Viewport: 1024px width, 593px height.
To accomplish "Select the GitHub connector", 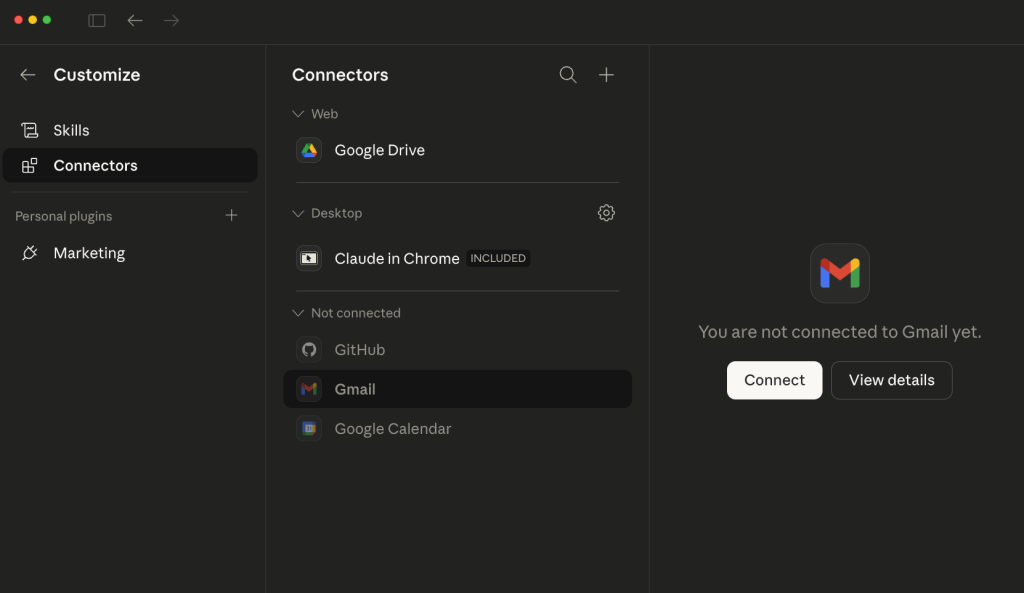I will click(359, 350).
